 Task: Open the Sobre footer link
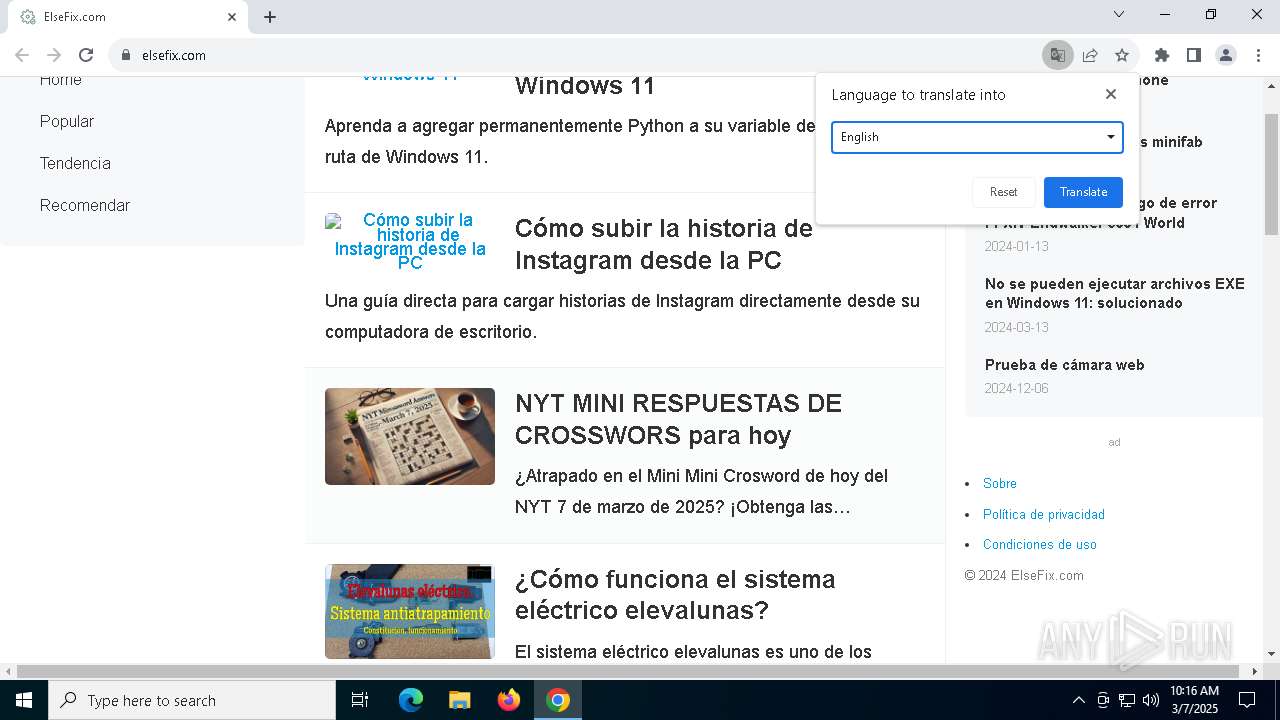click(x=999, y=483)
